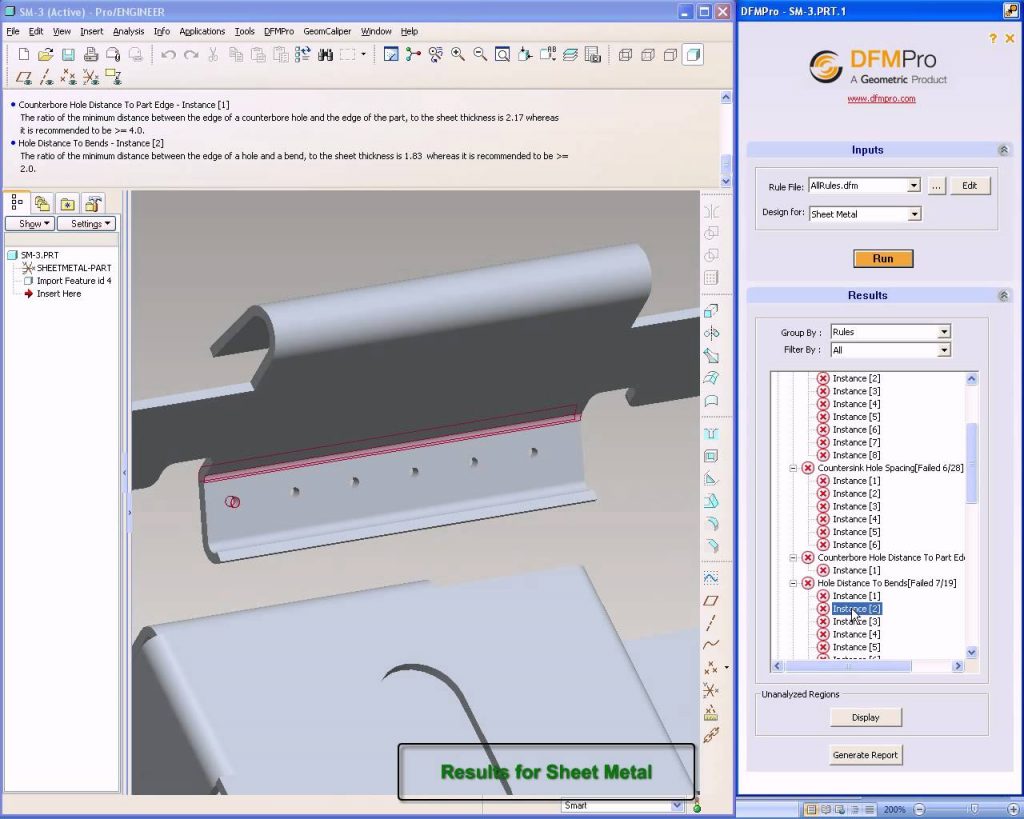Switch to No Hidden display style

670,55
